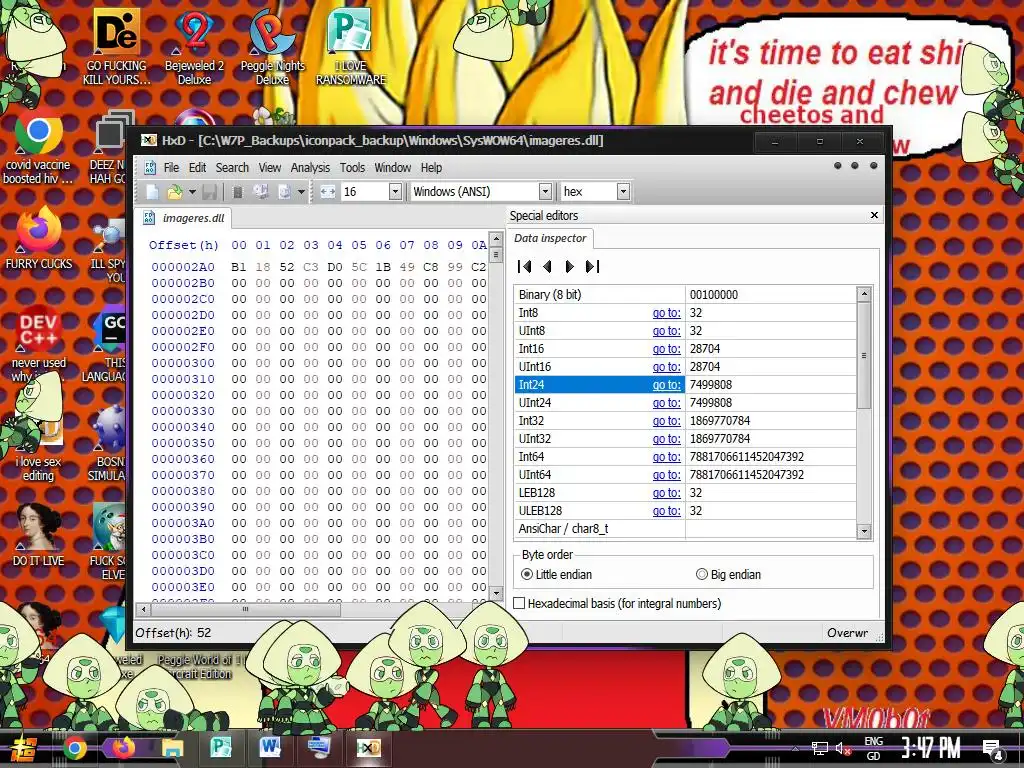Open the File menu
The height and width of the screenshot is (768, 1024).
[x=171, y=168]
